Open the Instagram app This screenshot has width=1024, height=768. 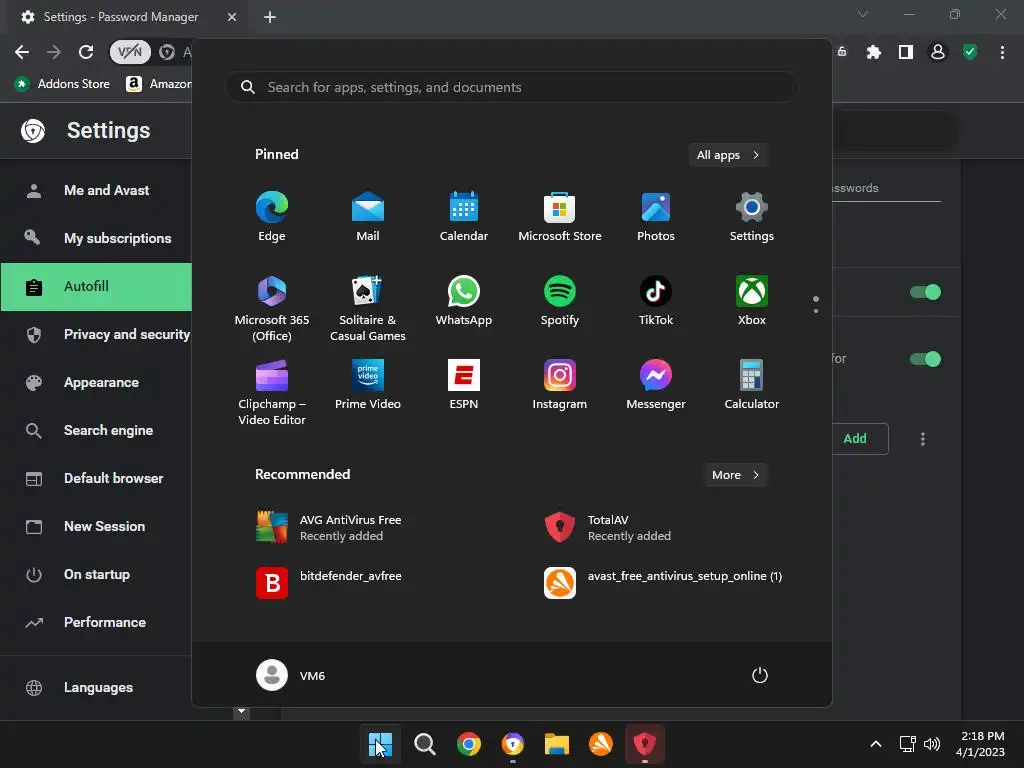560,385
